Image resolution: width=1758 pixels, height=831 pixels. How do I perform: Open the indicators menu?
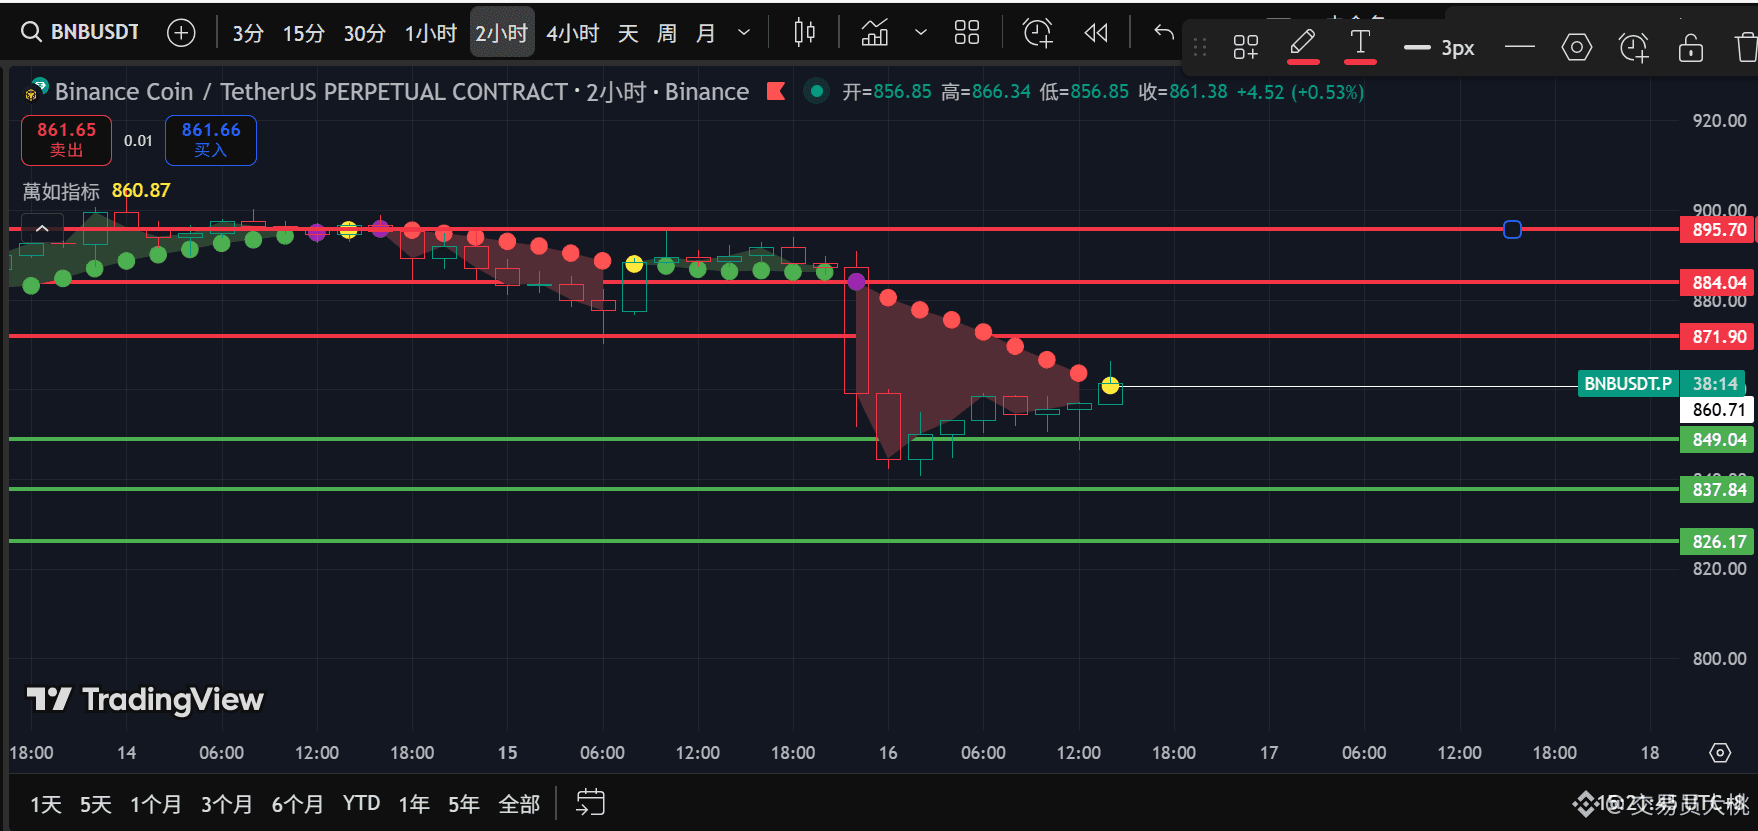[875, 33]
